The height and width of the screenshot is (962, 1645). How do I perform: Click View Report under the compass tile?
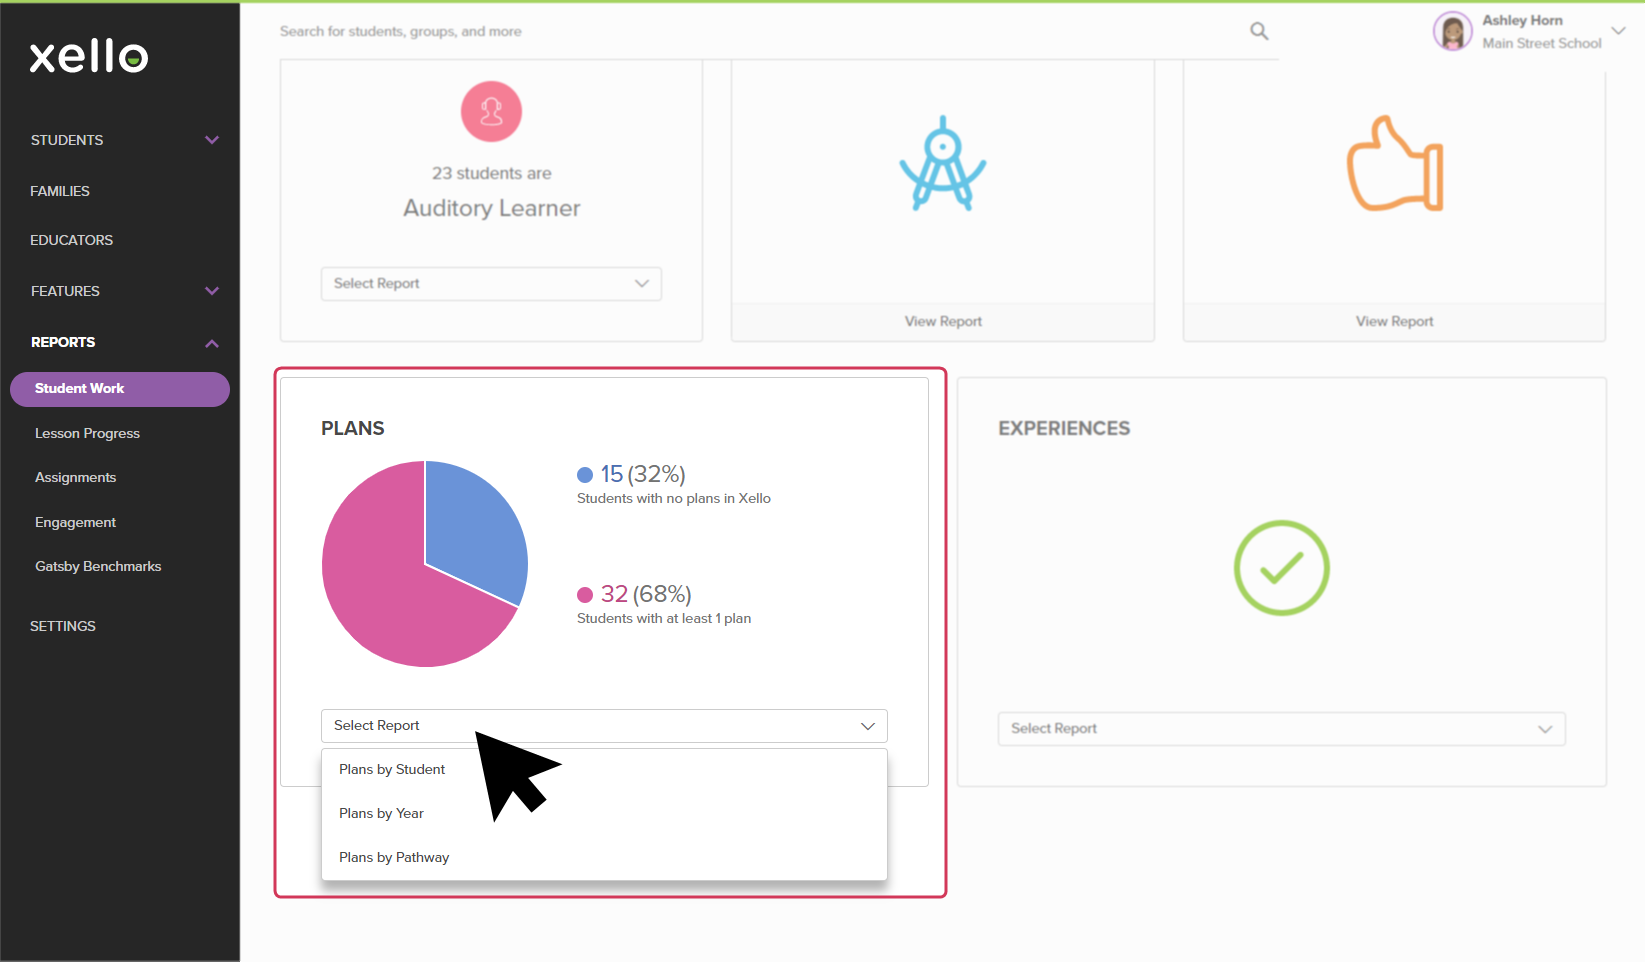tap(941, 321)
